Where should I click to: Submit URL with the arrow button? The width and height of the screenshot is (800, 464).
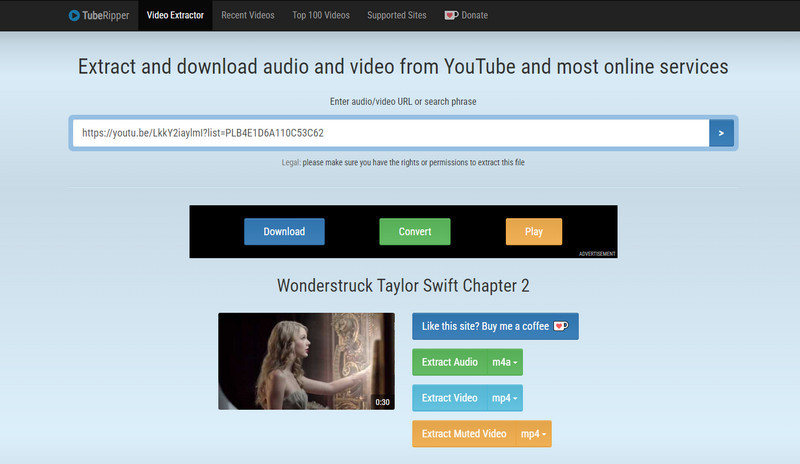click(x=721, y=133)
